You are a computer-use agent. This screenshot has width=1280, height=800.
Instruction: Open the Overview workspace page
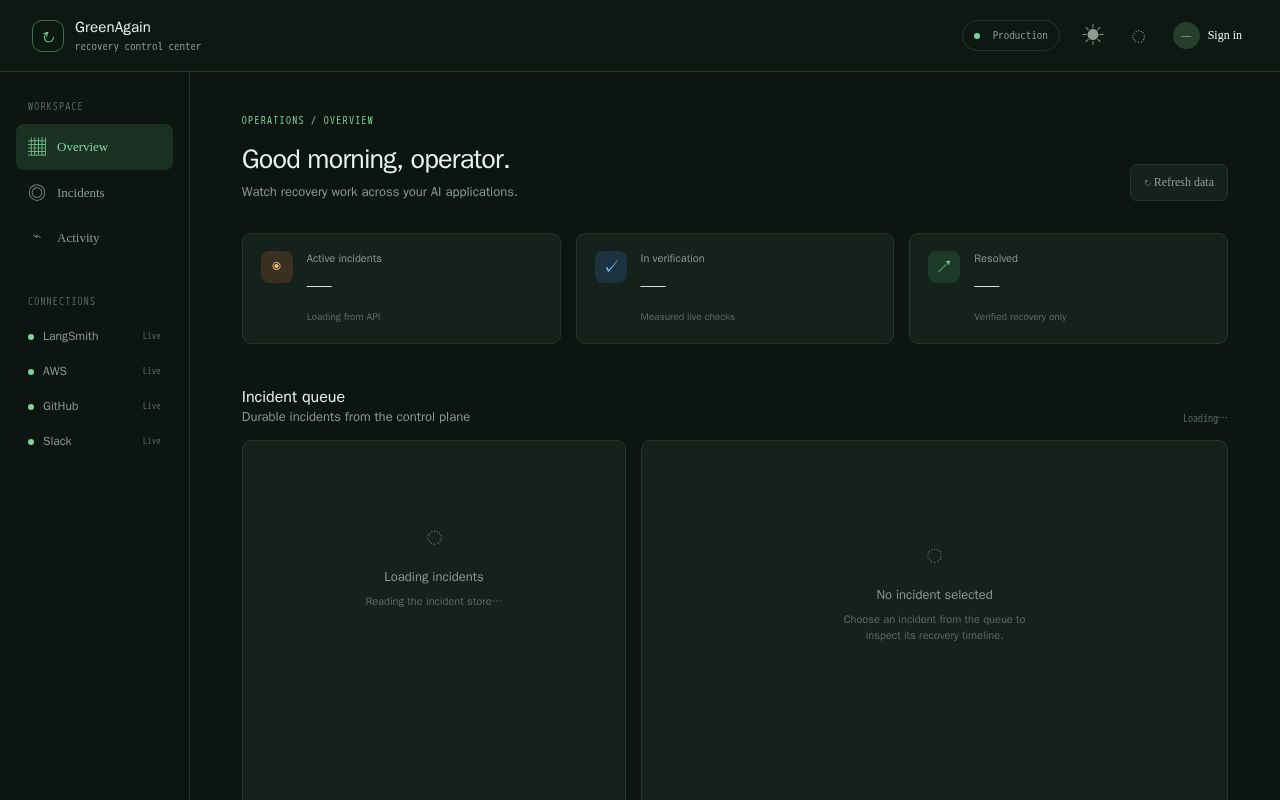click(x=94, y=147)
